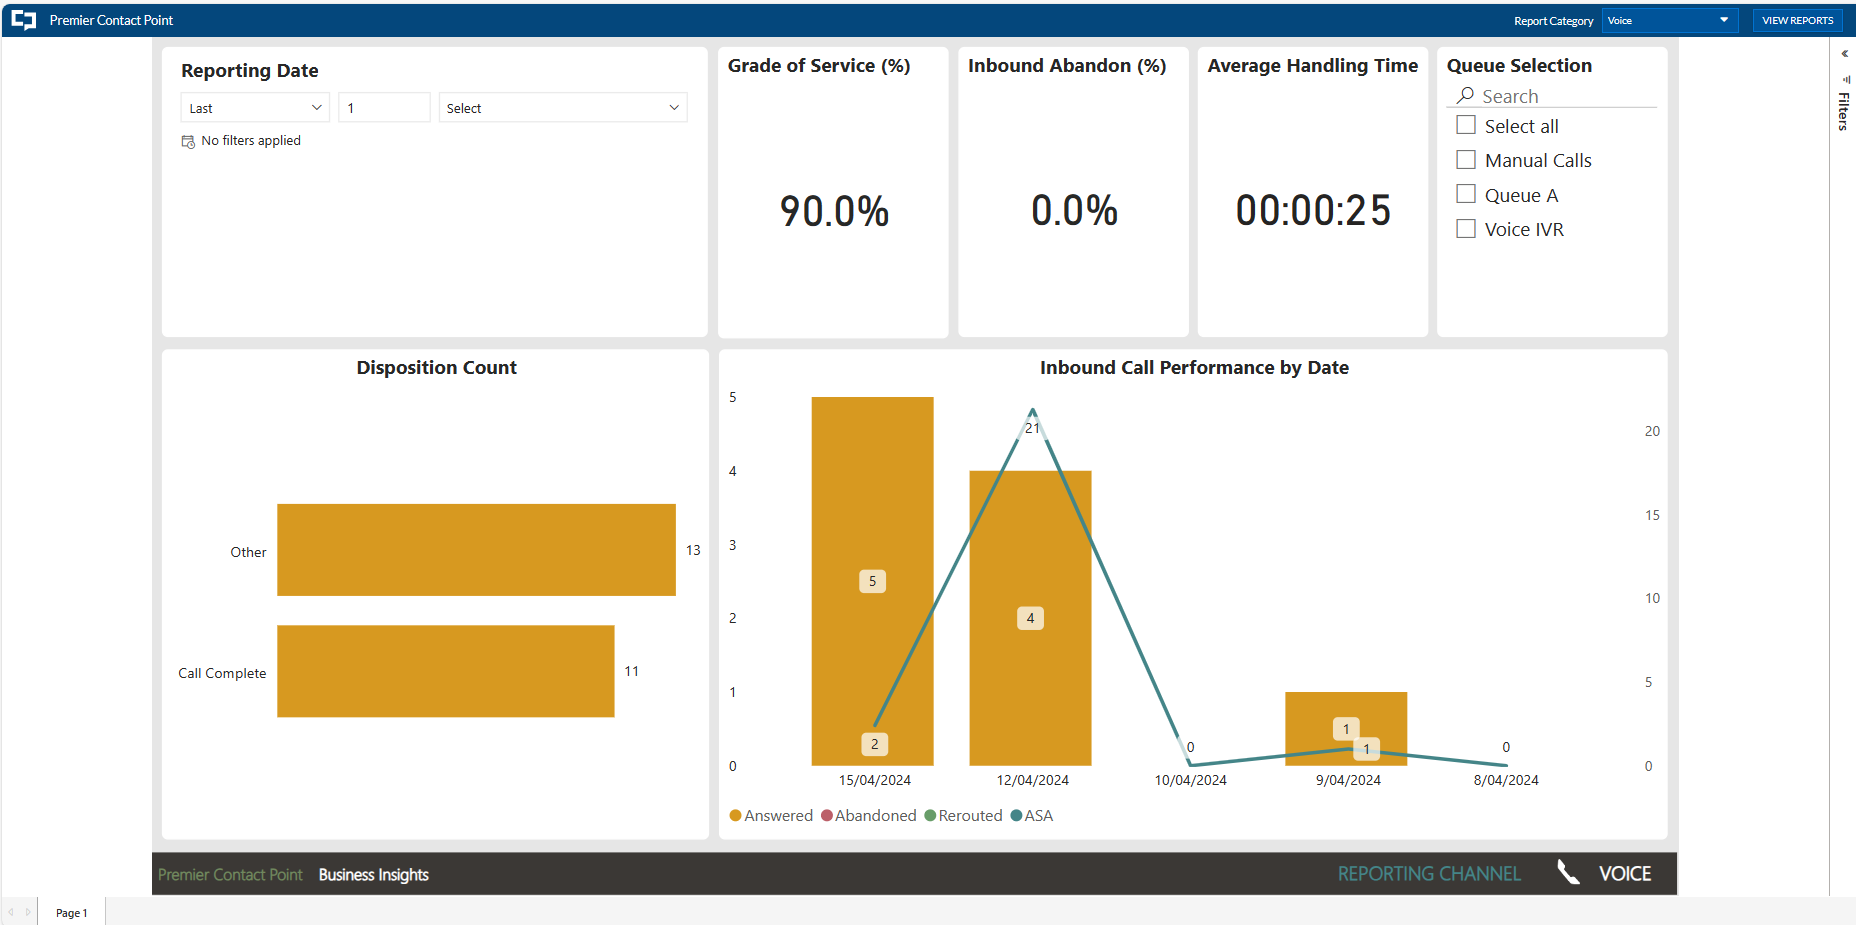This screenshot has width=1856, height=925.
Task: Open the vertical Filters pane label
Action: pos(1844,111)
